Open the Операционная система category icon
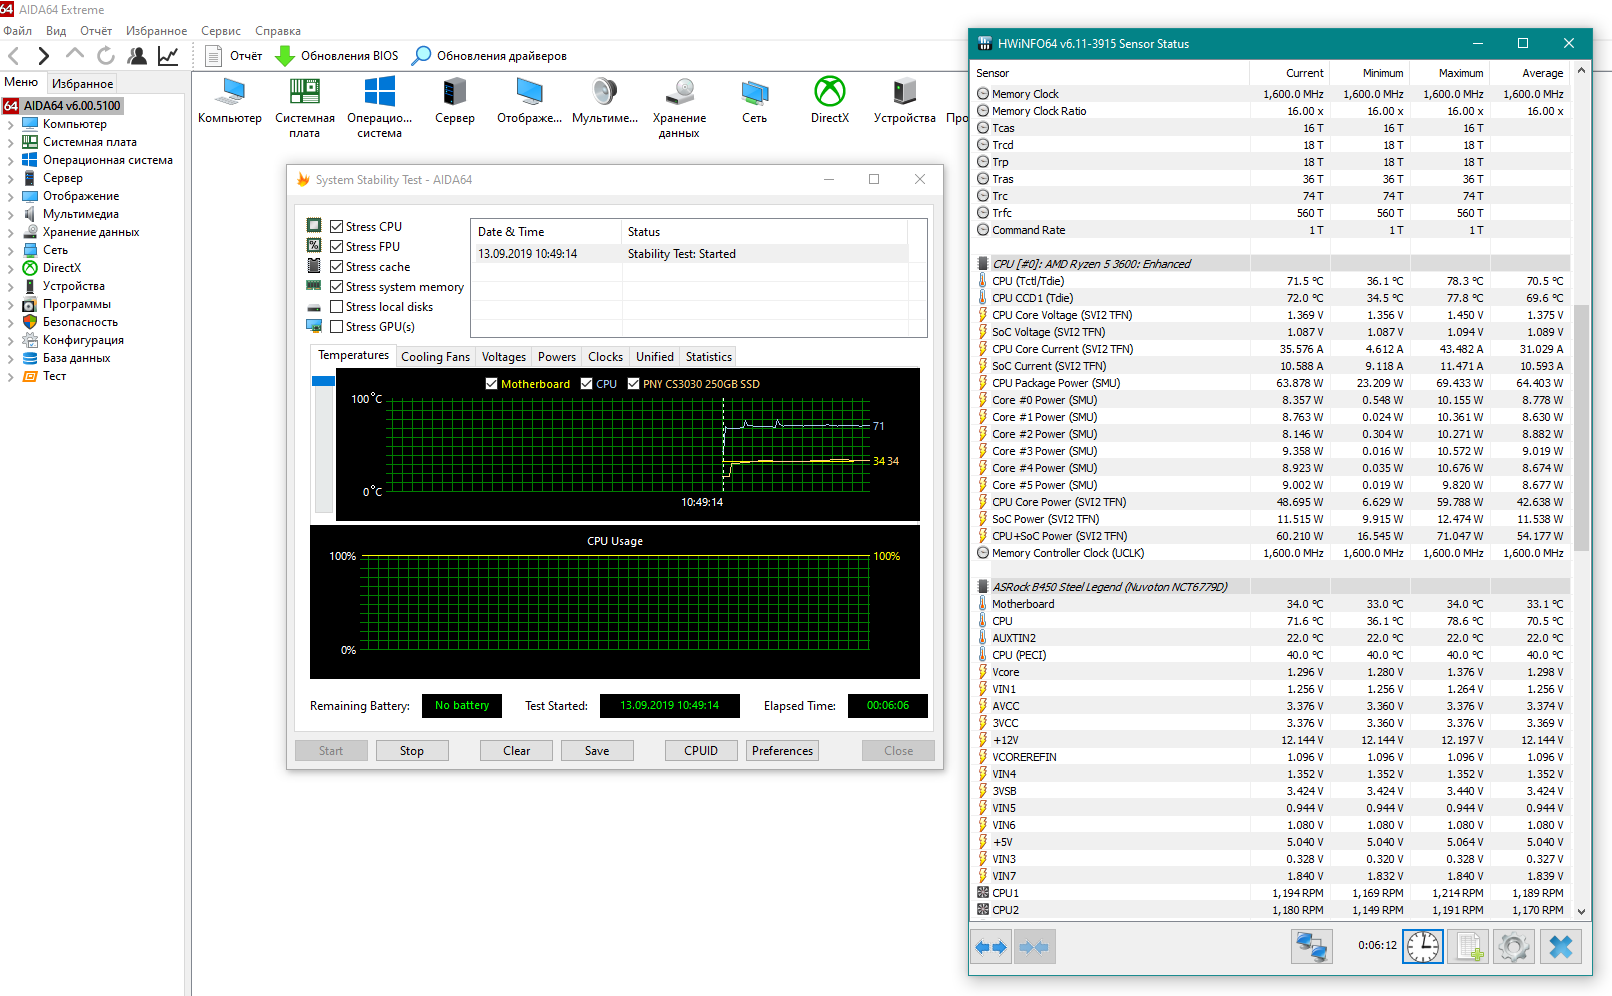The height and width of the screenshot is (996, 1612). coord(380,108)
